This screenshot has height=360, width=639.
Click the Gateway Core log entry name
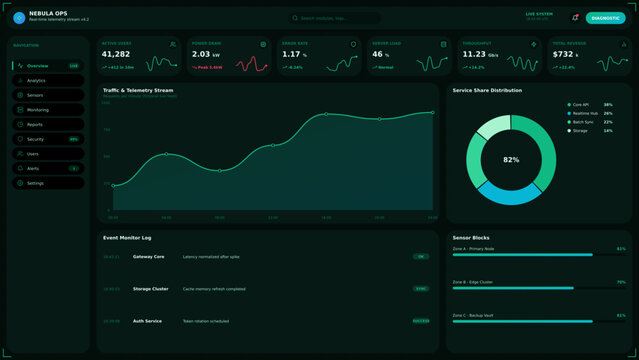point(148,257)
